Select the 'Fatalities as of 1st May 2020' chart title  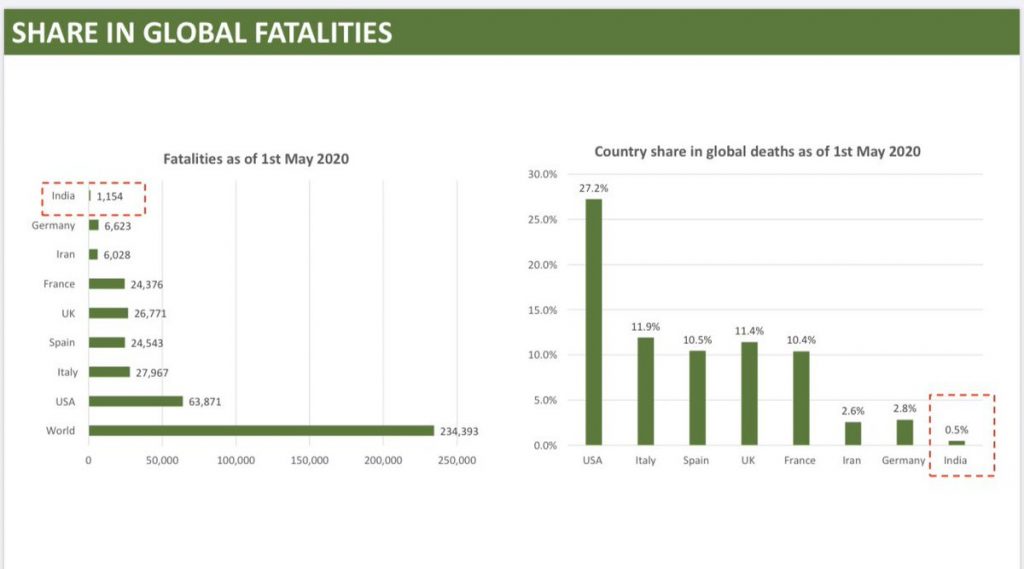coord(256,159)
